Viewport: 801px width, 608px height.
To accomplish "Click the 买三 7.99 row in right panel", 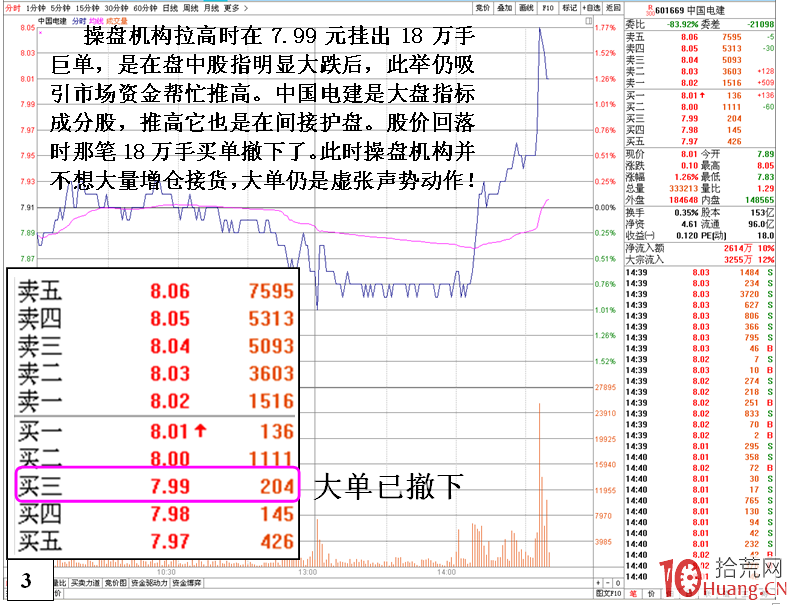I will point(700,119).
